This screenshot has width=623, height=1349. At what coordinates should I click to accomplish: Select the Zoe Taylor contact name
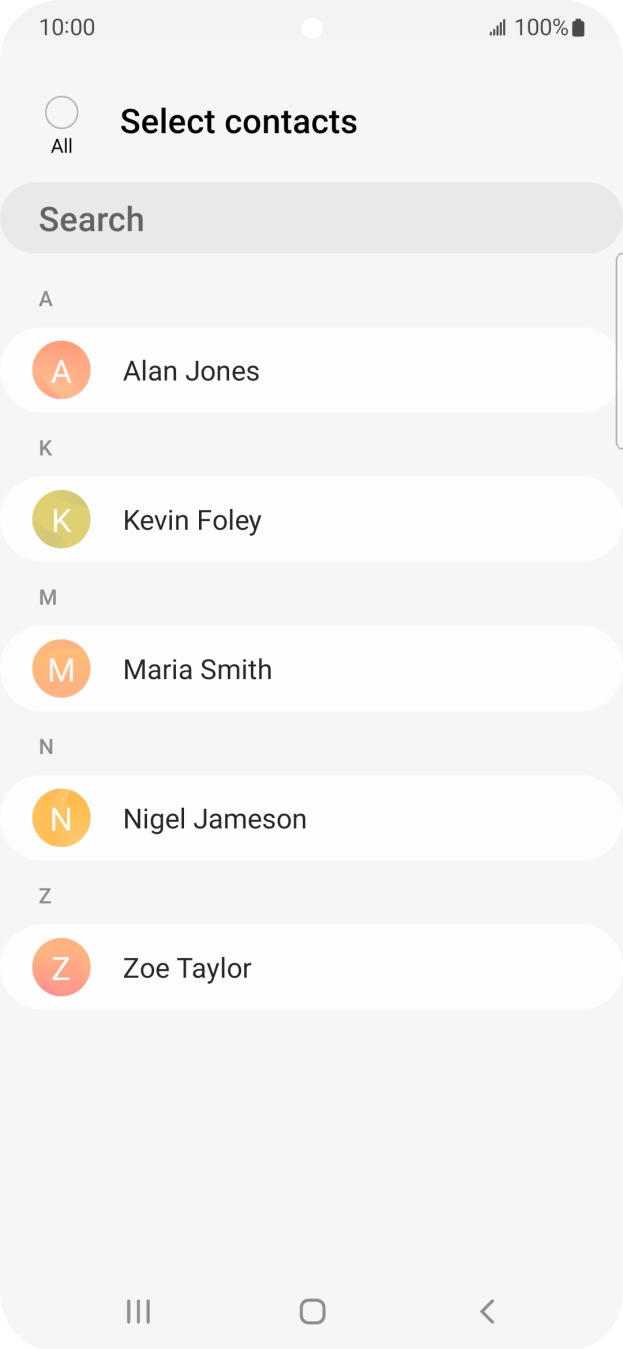point(187,967)
